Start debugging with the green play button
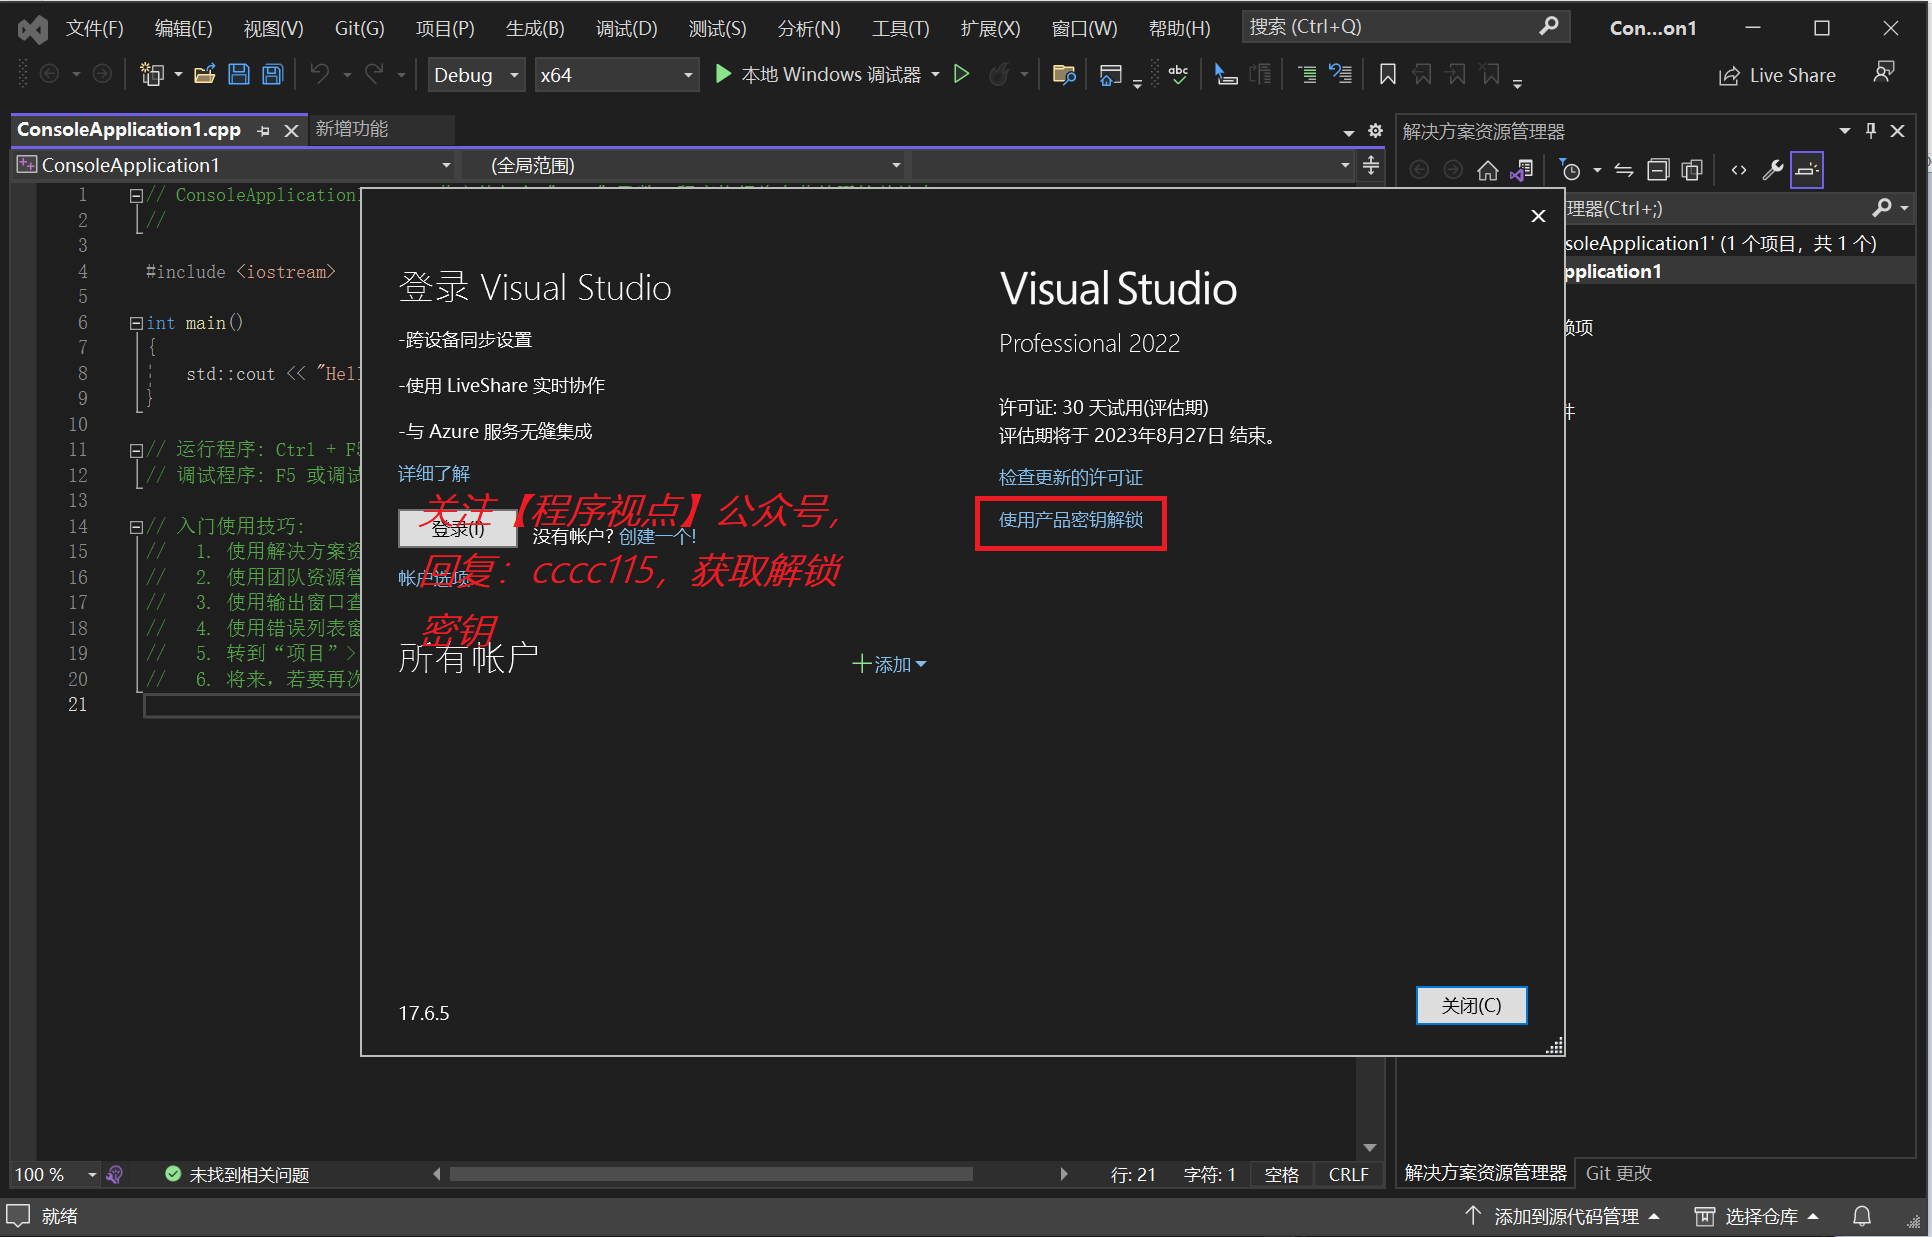1932x1237 pixels. coord(723,74)
